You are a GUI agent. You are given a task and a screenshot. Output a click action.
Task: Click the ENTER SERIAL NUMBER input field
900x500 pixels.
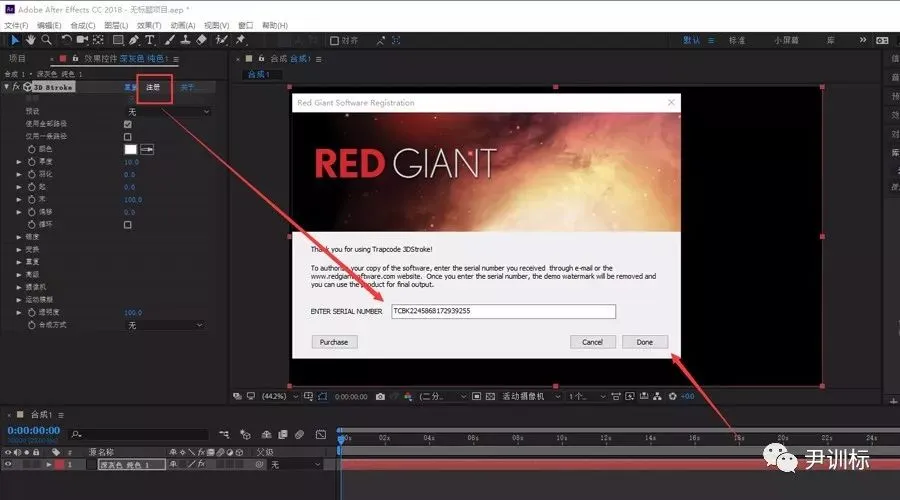tap(503, 311)
